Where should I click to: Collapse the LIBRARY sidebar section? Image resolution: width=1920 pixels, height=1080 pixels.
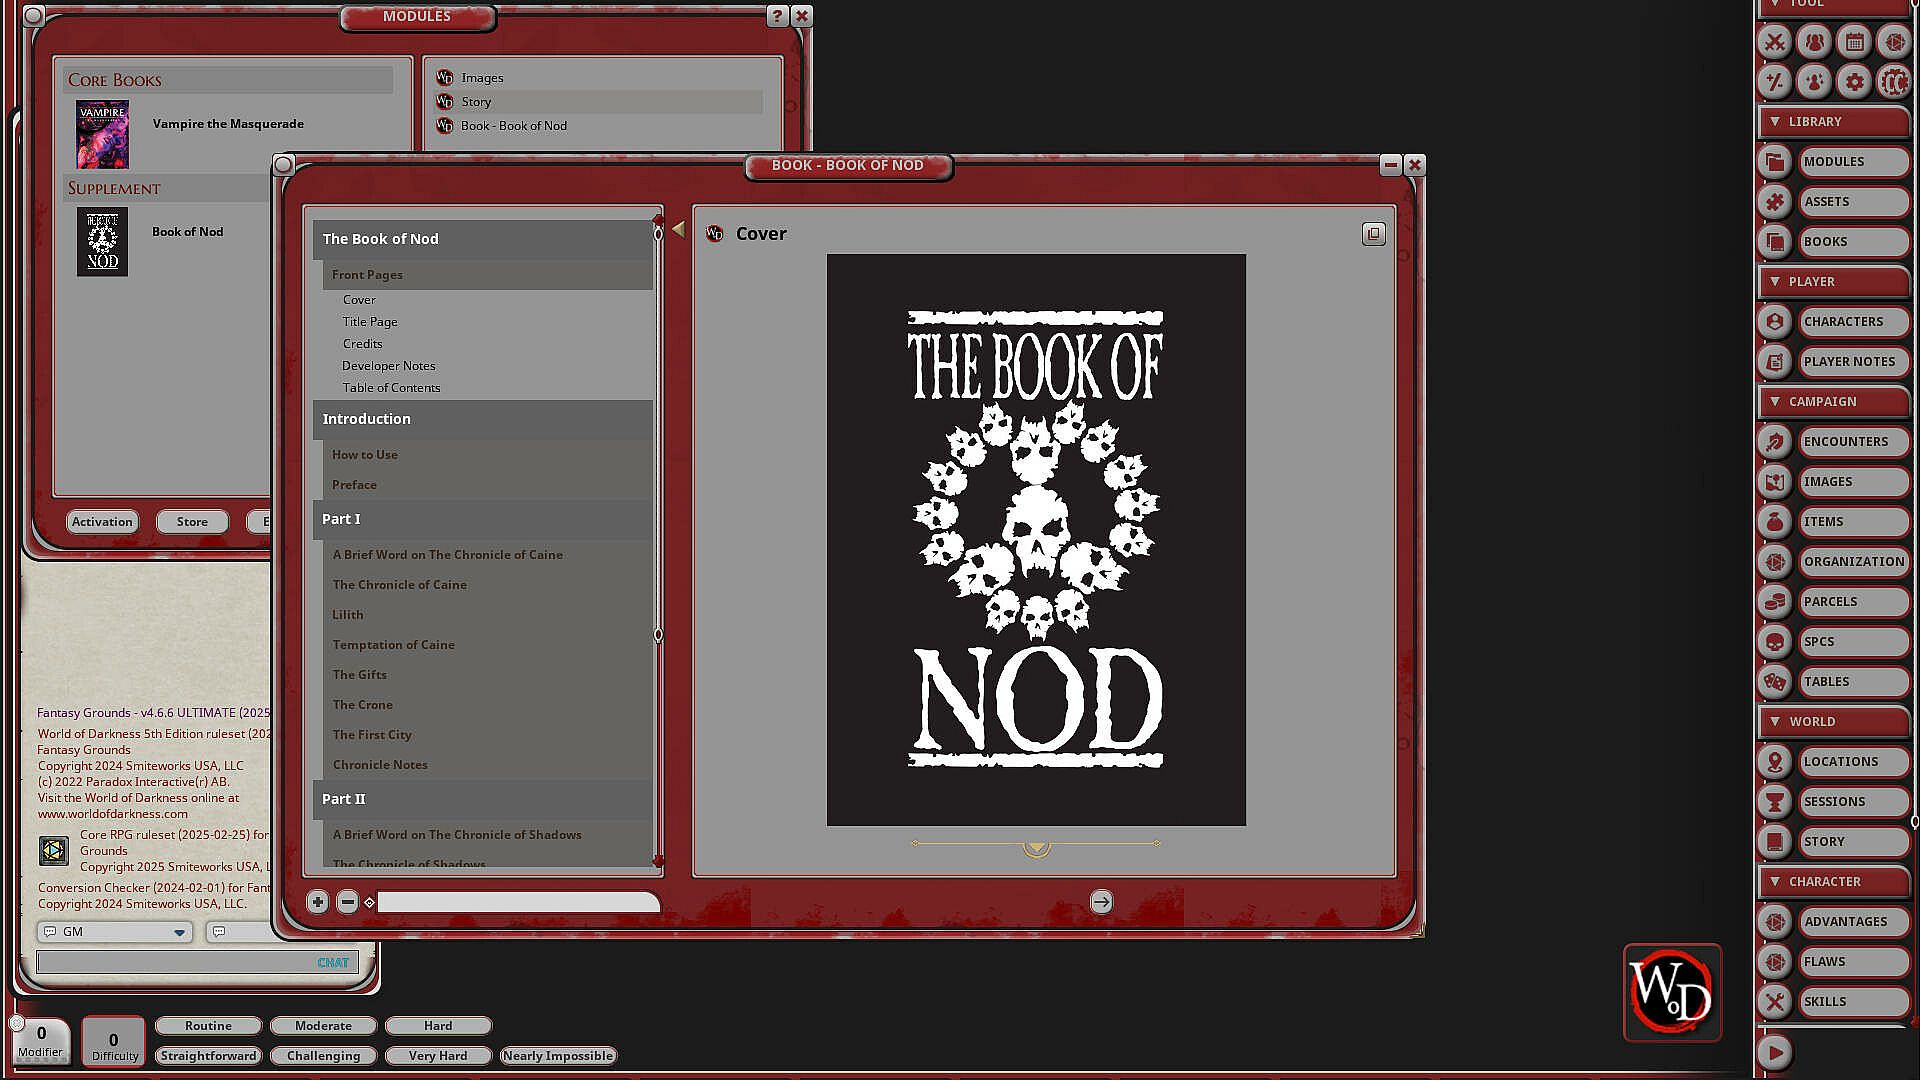click(1775, 122)
